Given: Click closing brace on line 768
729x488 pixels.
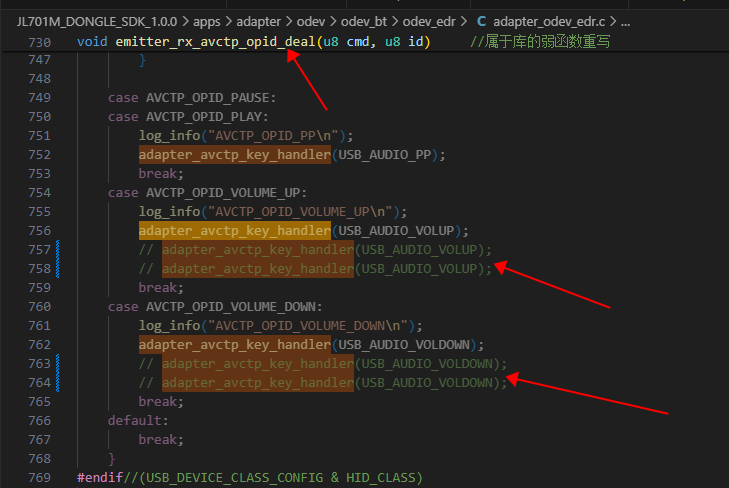Looking at the screenshot, I should coord(112,459).
